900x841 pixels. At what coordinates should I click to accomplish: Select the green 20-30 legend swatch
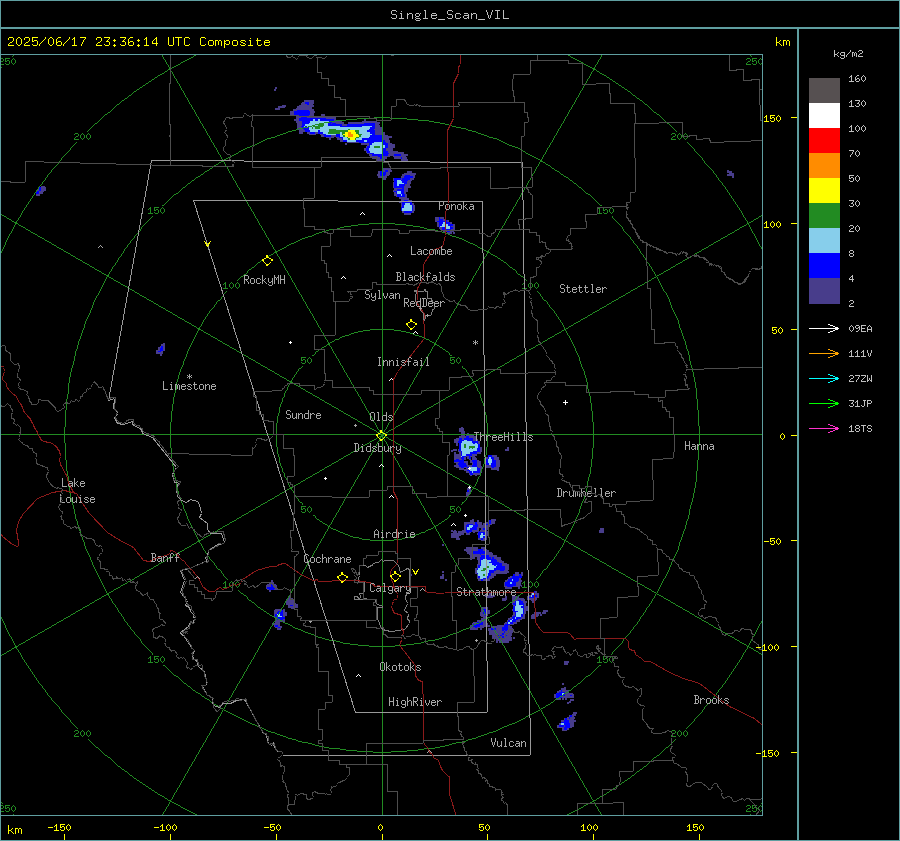pyautogui.click(x=824, y=216)
